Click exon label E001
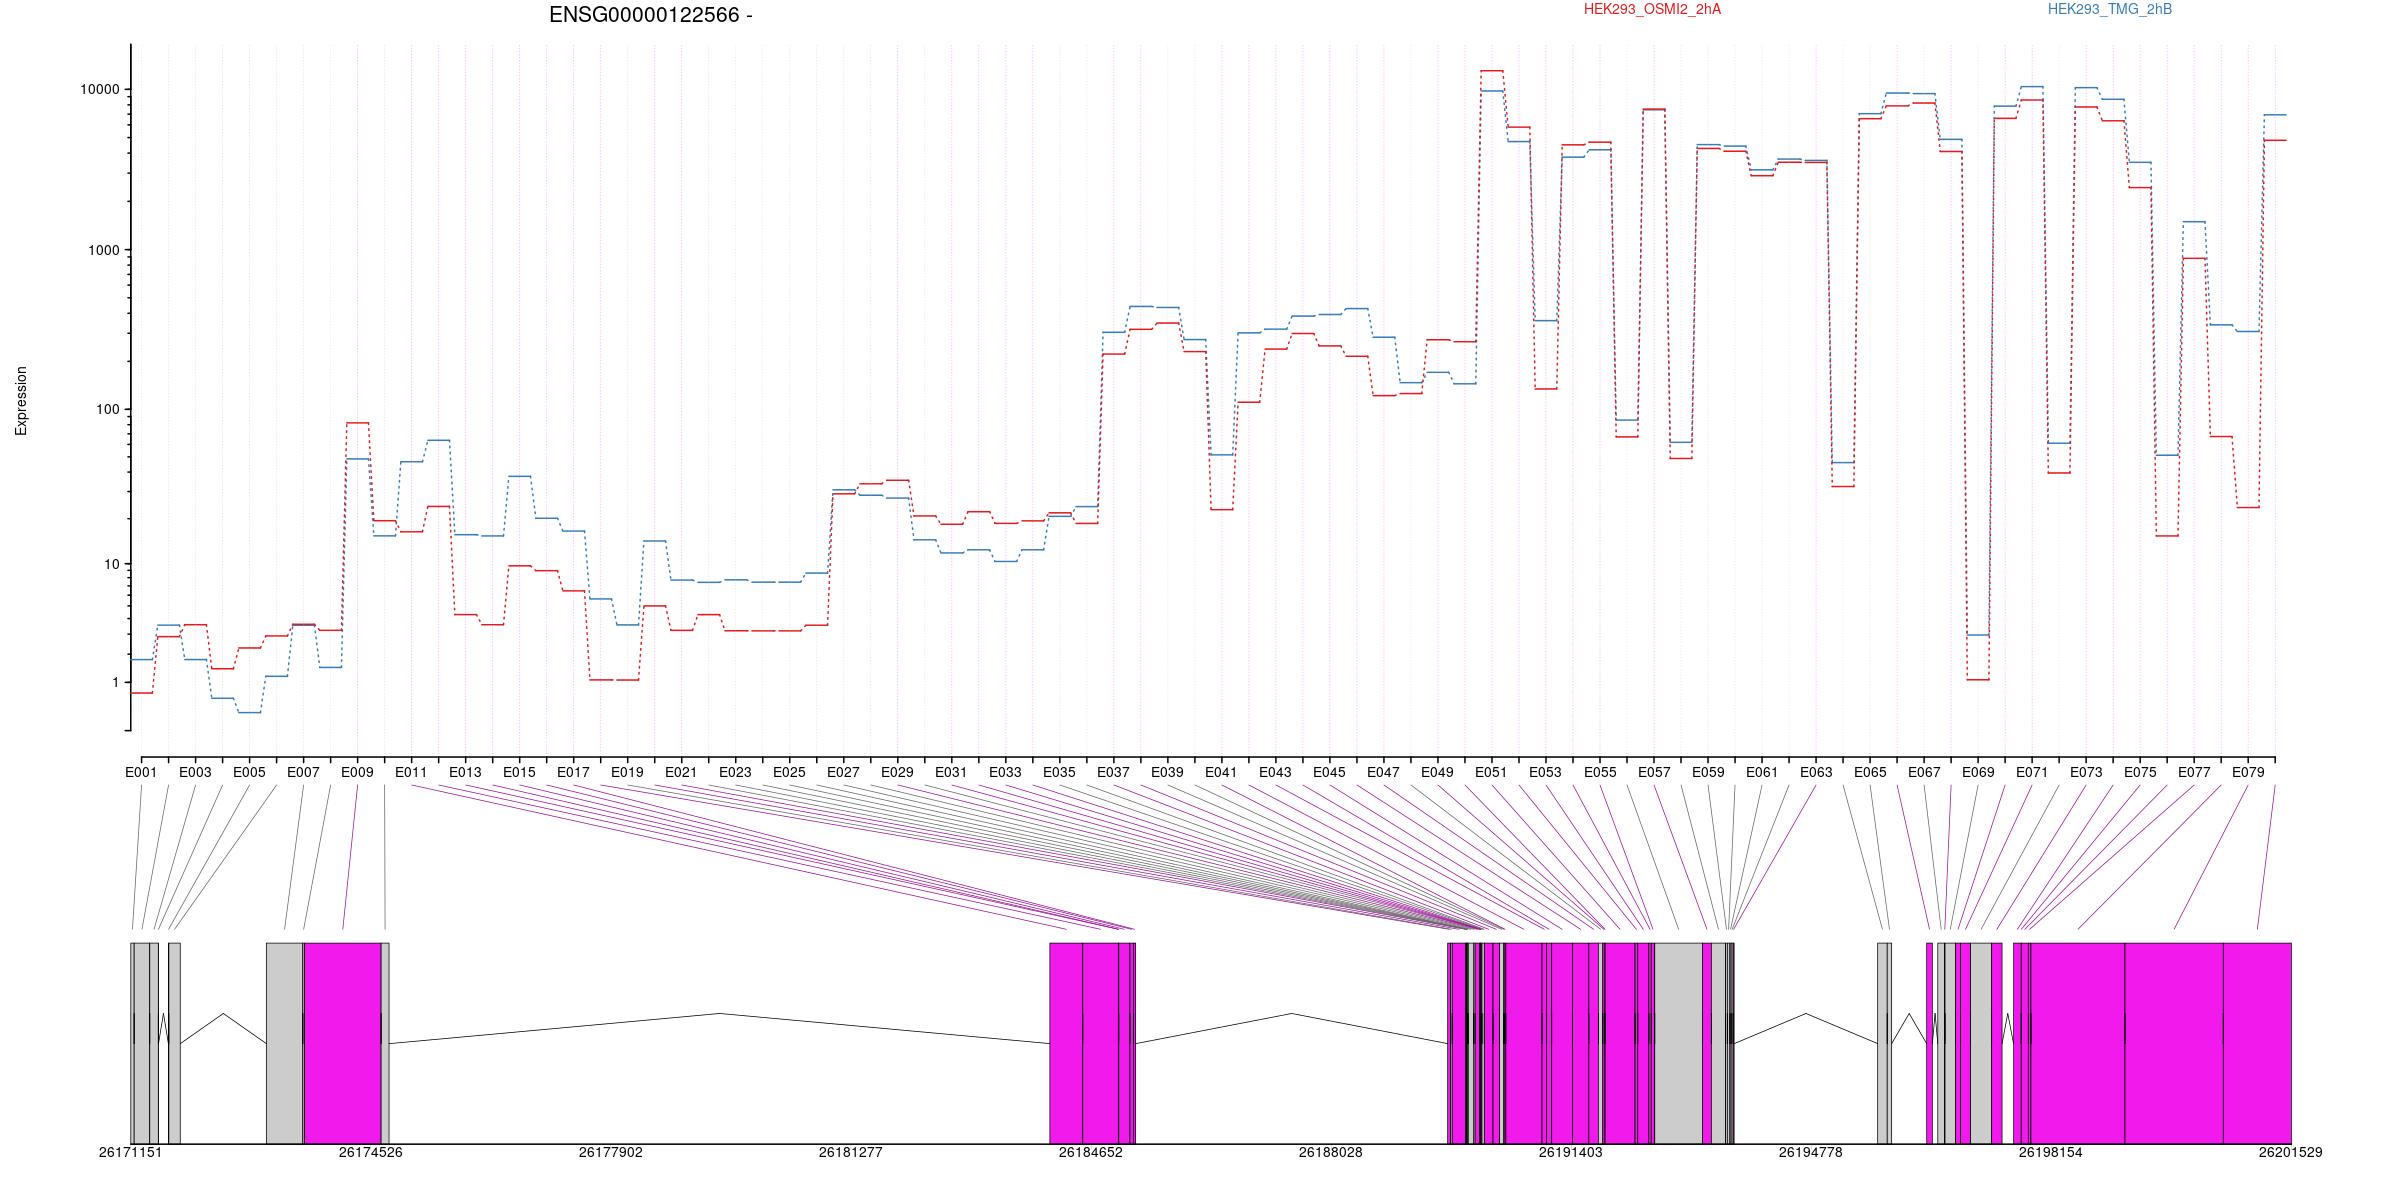The width and height of the screenshot is (2400, 1200). (141, 772)
